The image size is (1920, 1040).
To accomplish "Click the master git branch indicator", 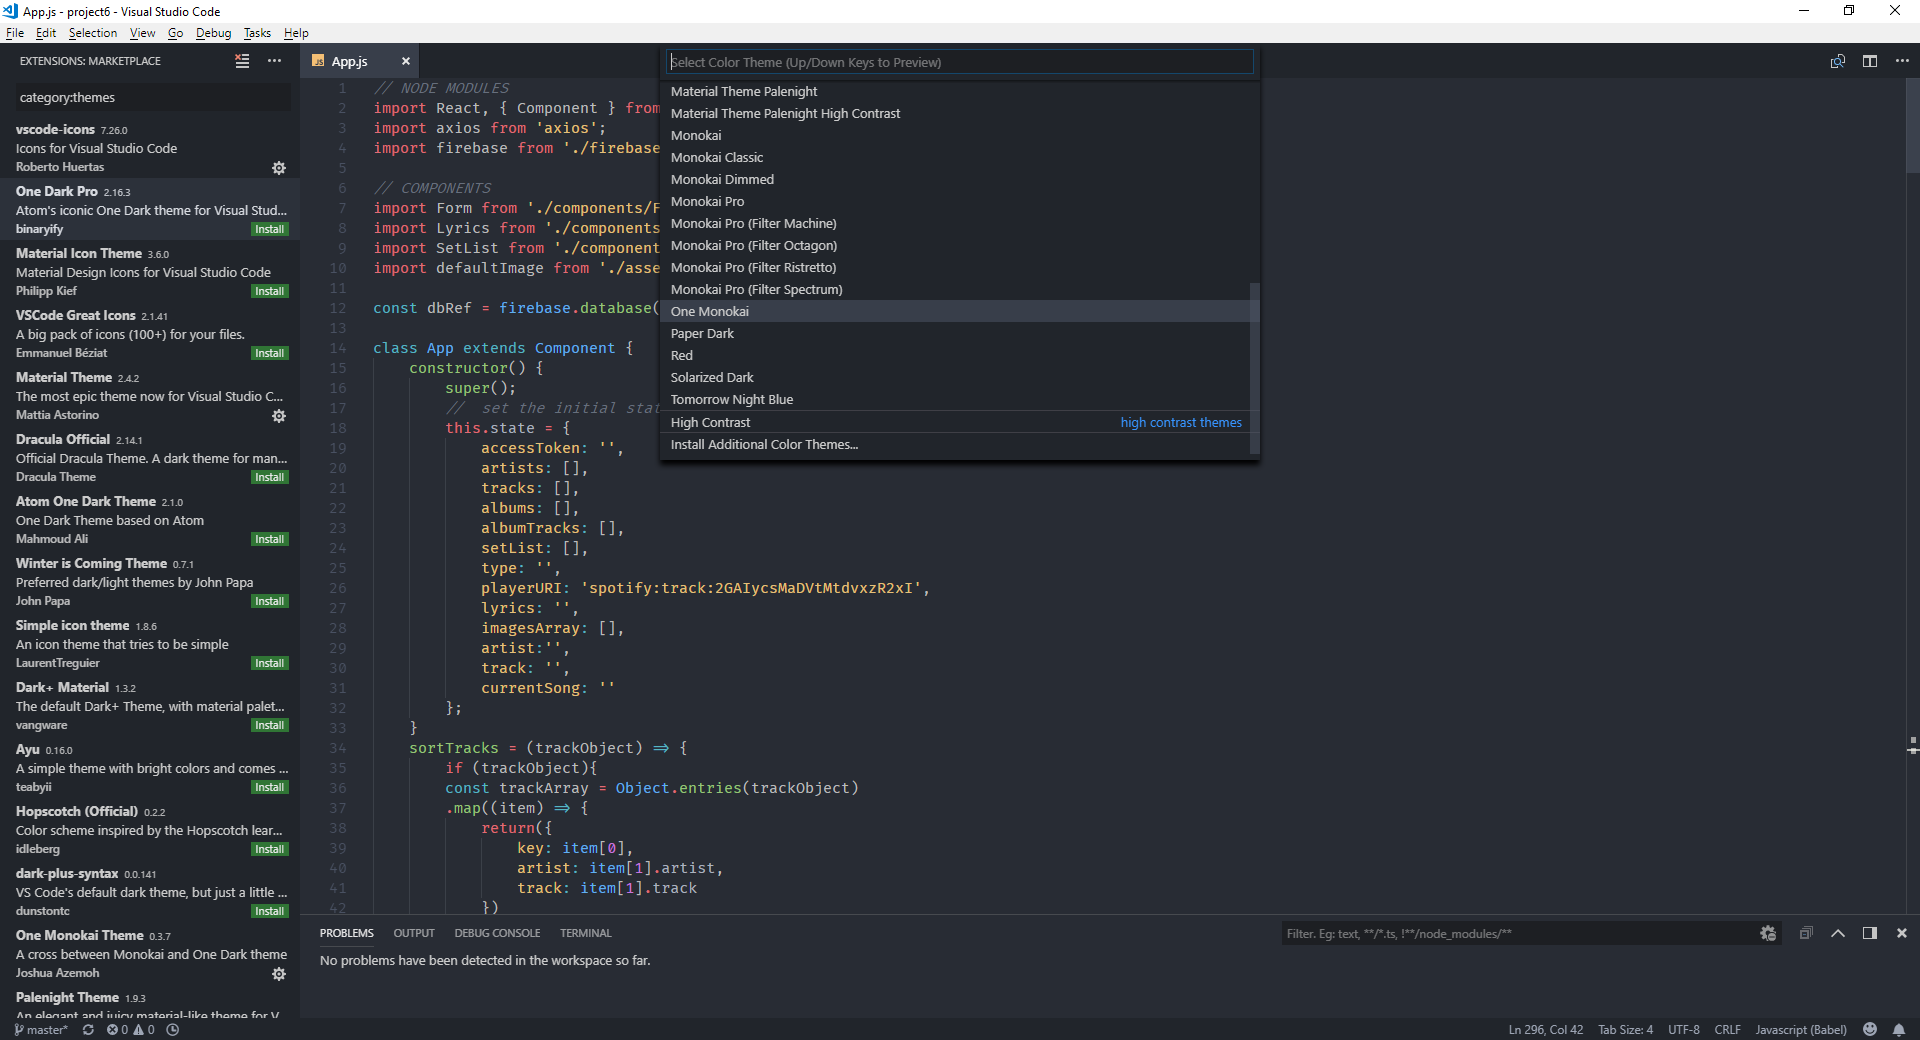I will (x=41, y=1029).
